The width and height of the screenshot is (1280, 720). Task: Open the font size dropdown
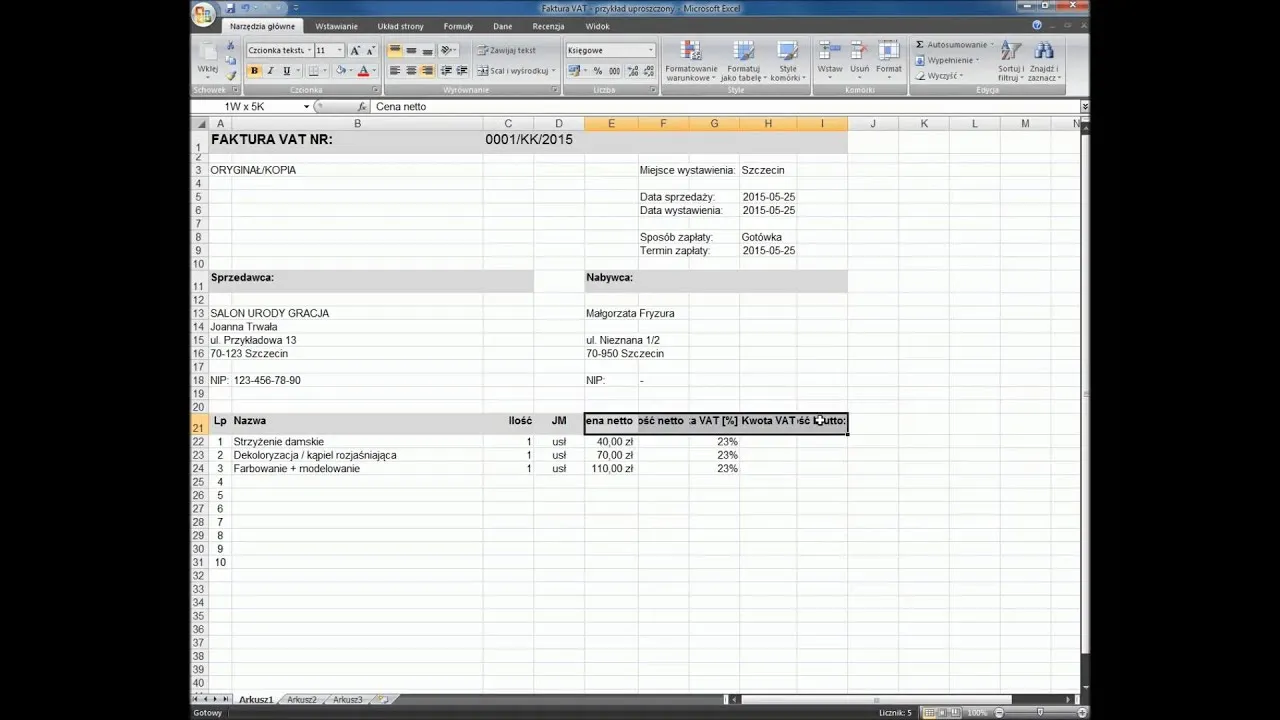click(x=340, y=50)
